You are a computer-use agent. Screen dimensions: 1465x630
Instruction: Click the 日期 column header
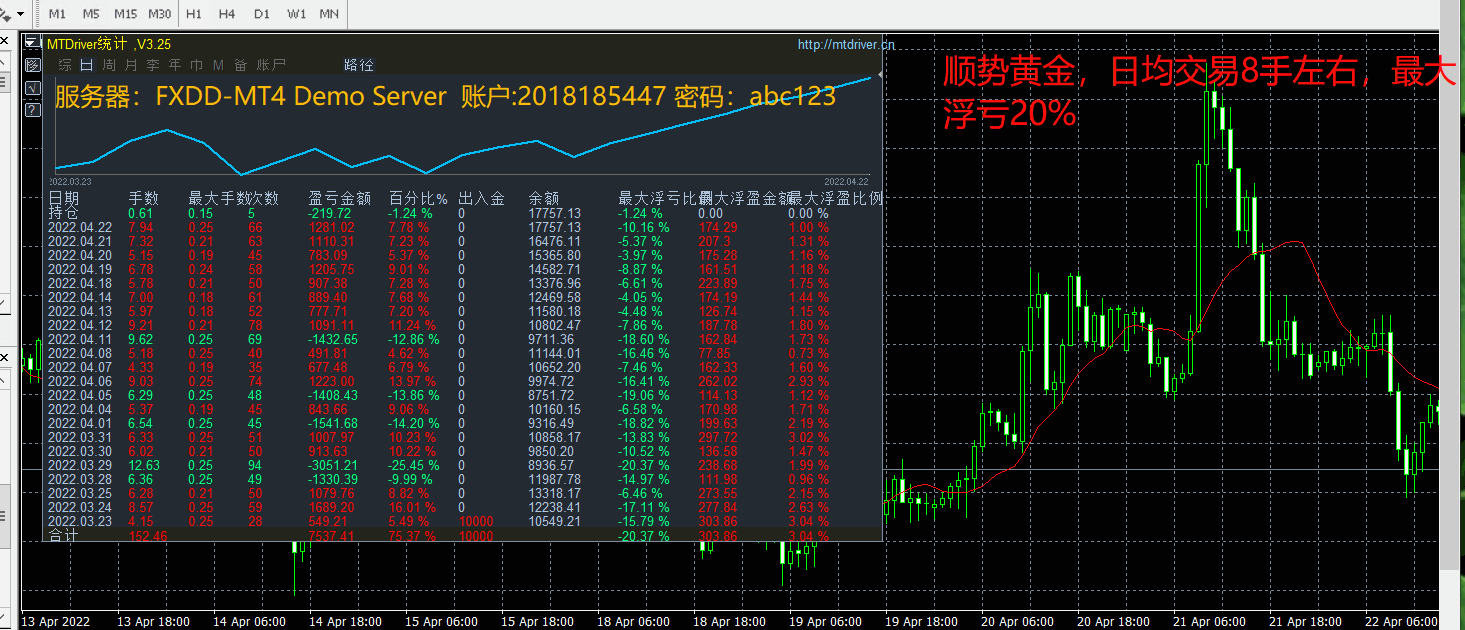pyautogui.click(x=63, y=199)
